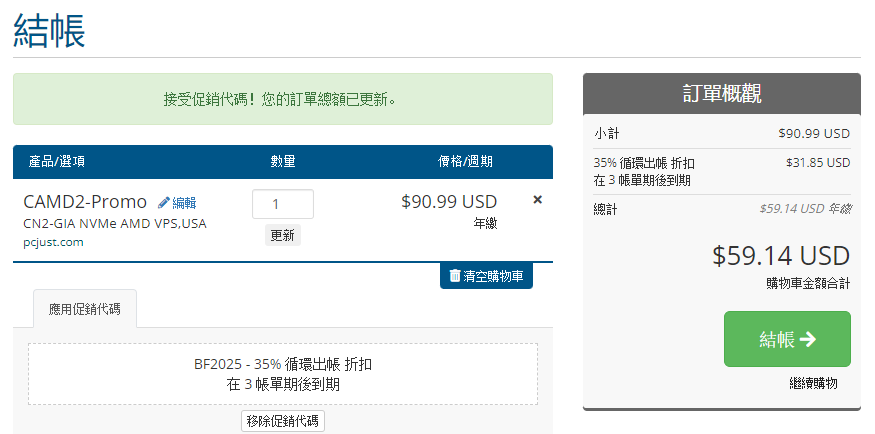Click the arrow icon on the green 結帳 button
Viewport: 875px width, 434px height.
tap(808, 339)
